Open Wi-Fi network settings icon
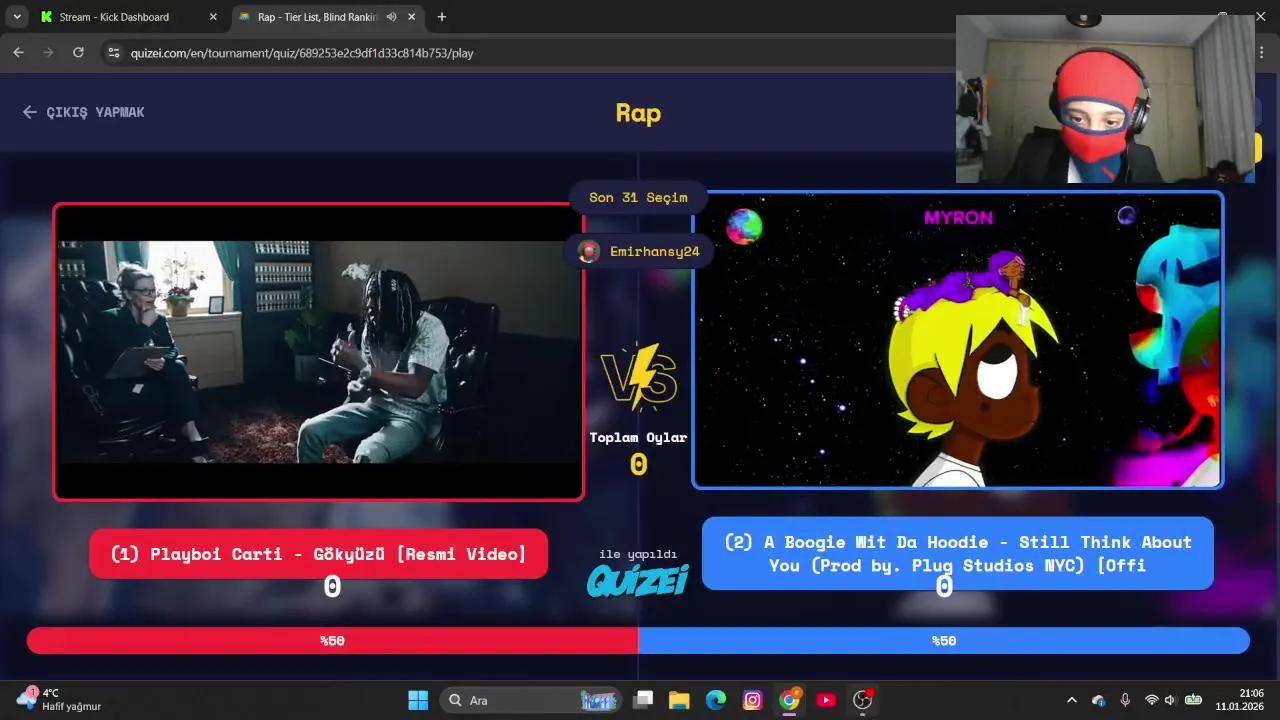 tap(1151, 700)
